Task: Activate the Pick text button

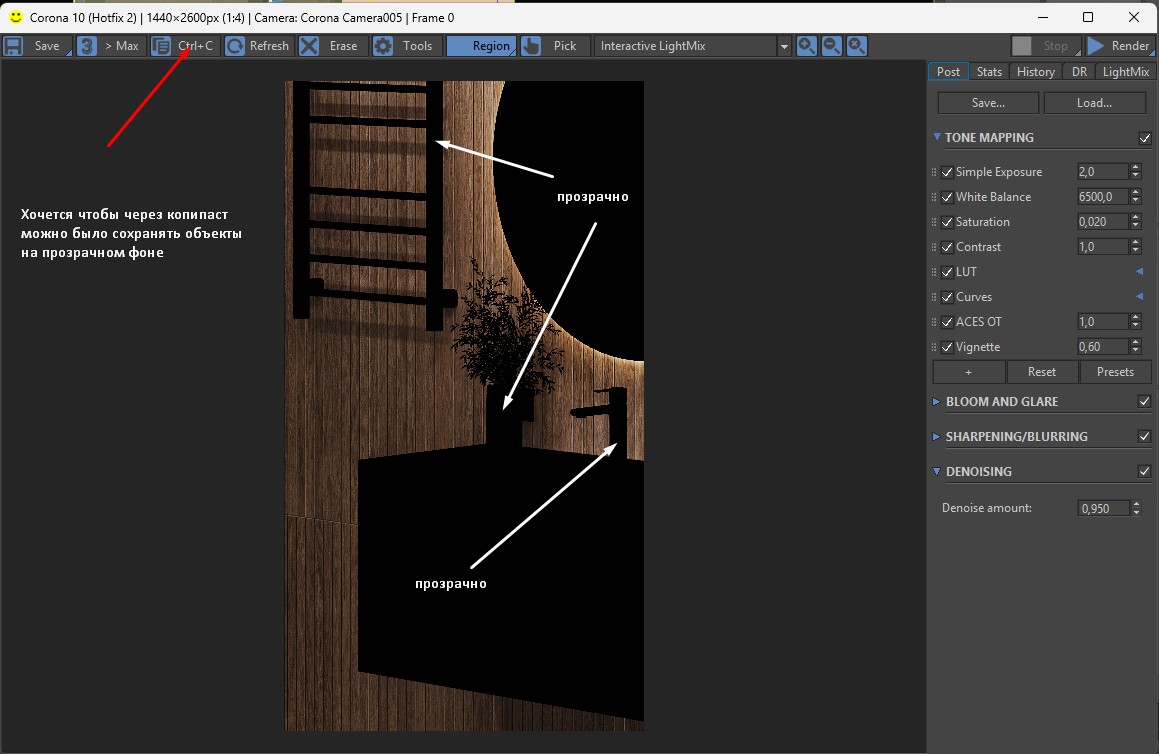Action: pos(565,46)
